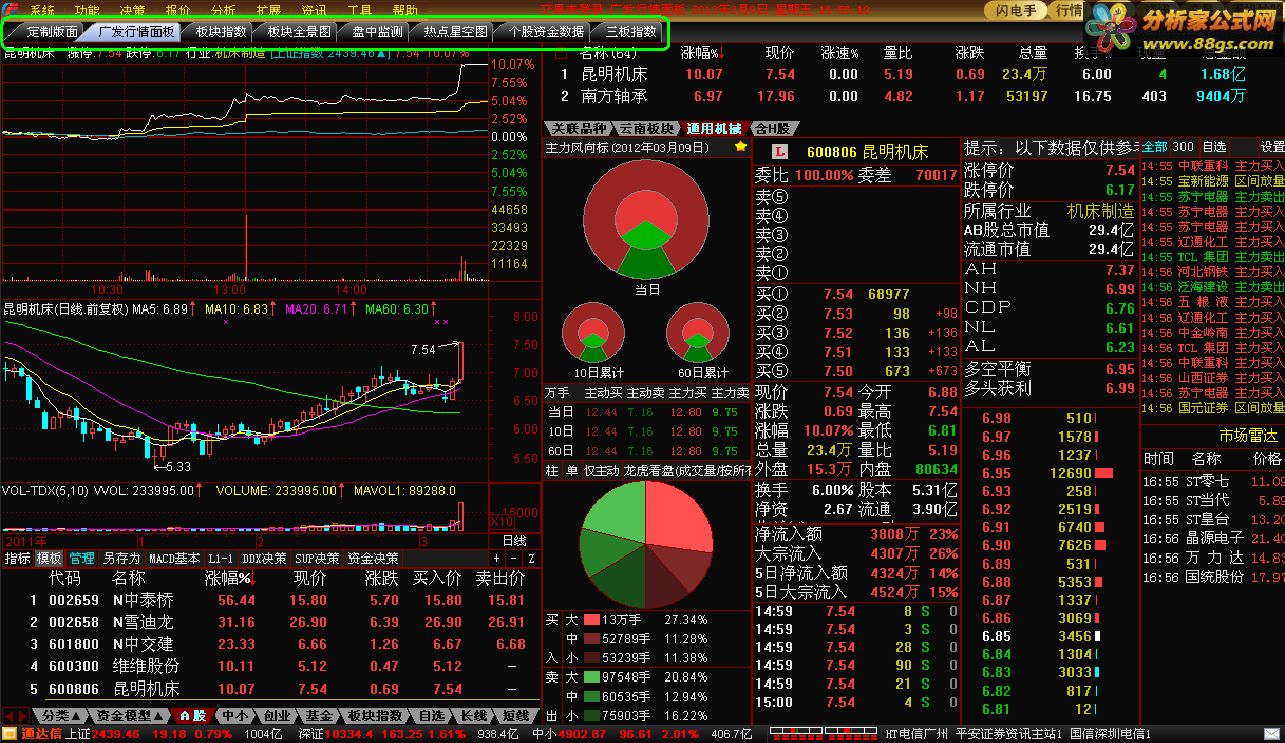
Task: Click the minus zoom-out chart icon
Action: click(514, 558)
